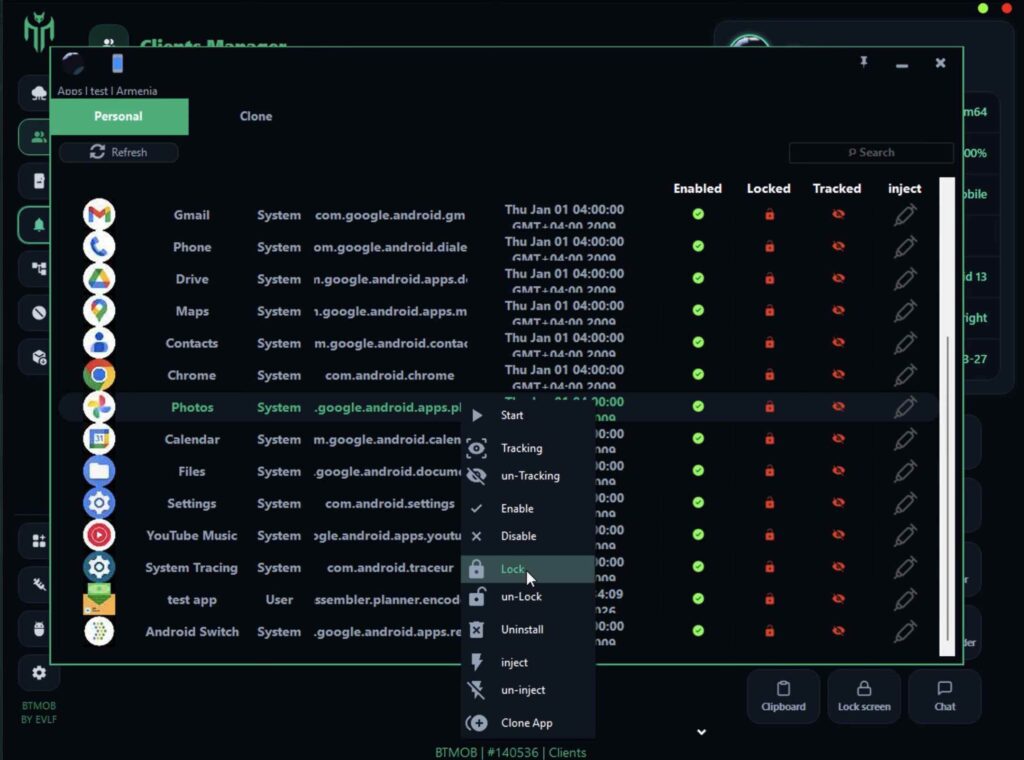Click the Chrome app icon

coord(99,375)
